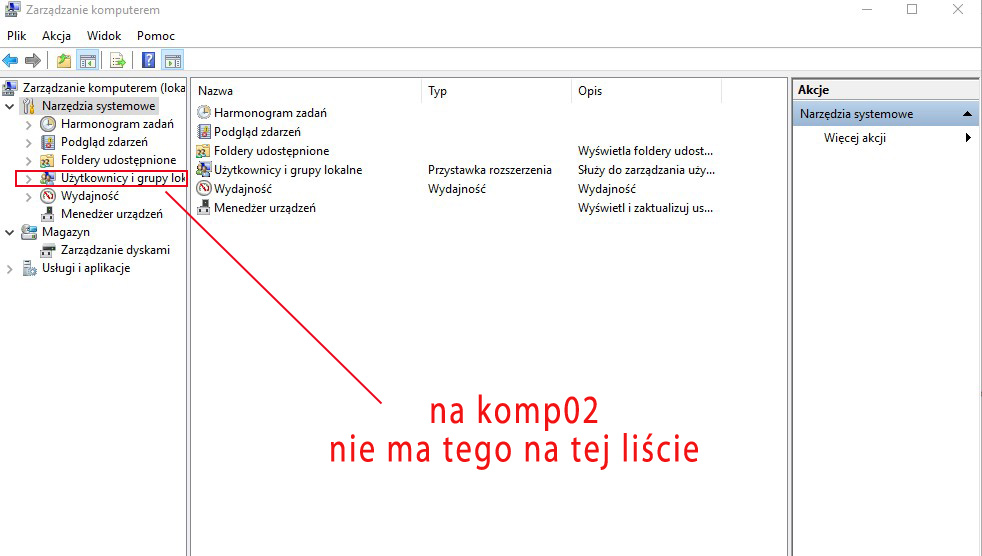Click the Użytkownicy i grupy lokalne icon in tree
Viewport: 982px width, 556px height.
click(x=48, y=178)
